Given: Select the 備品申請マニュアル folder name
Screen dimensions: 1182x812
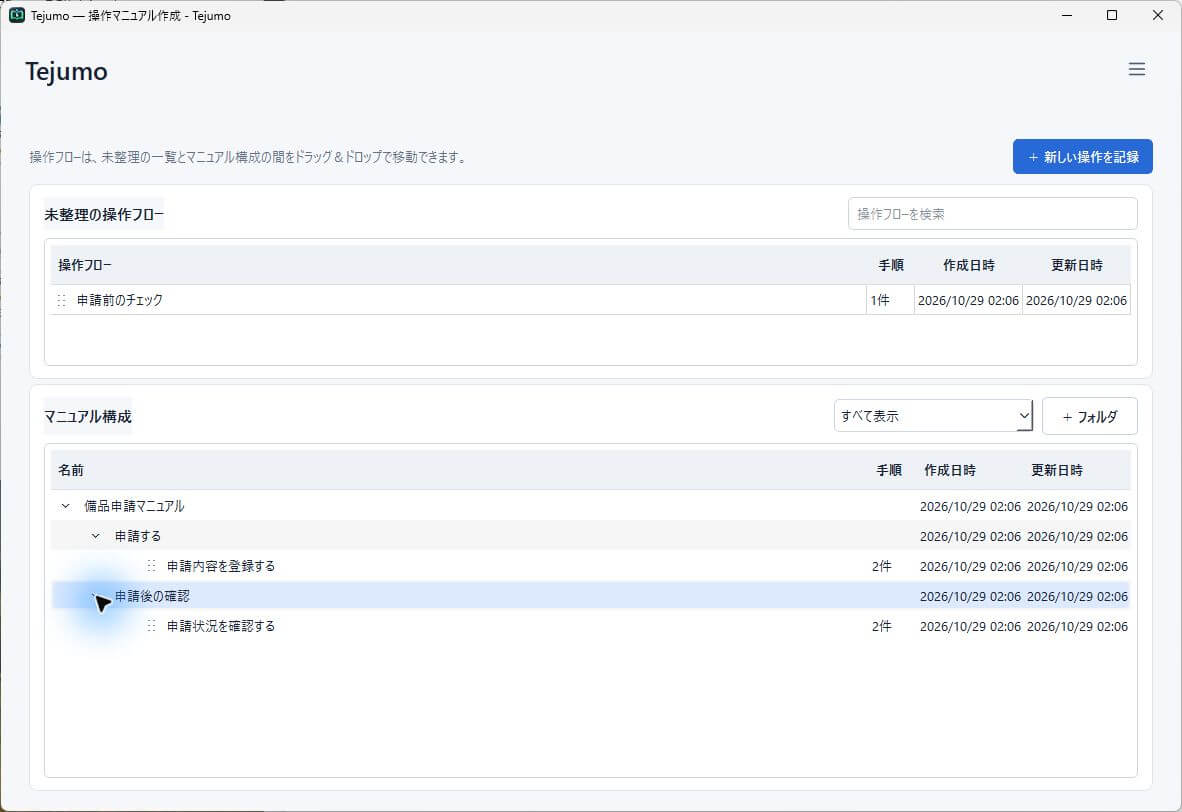Looking at the screenshot, I should click(x=134, y=506).
